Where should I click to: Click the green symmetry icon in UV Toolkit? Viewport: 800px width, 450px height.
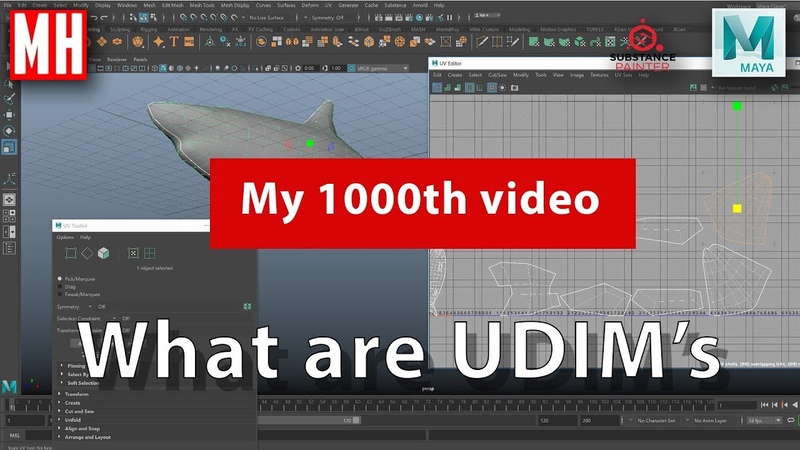246,306
